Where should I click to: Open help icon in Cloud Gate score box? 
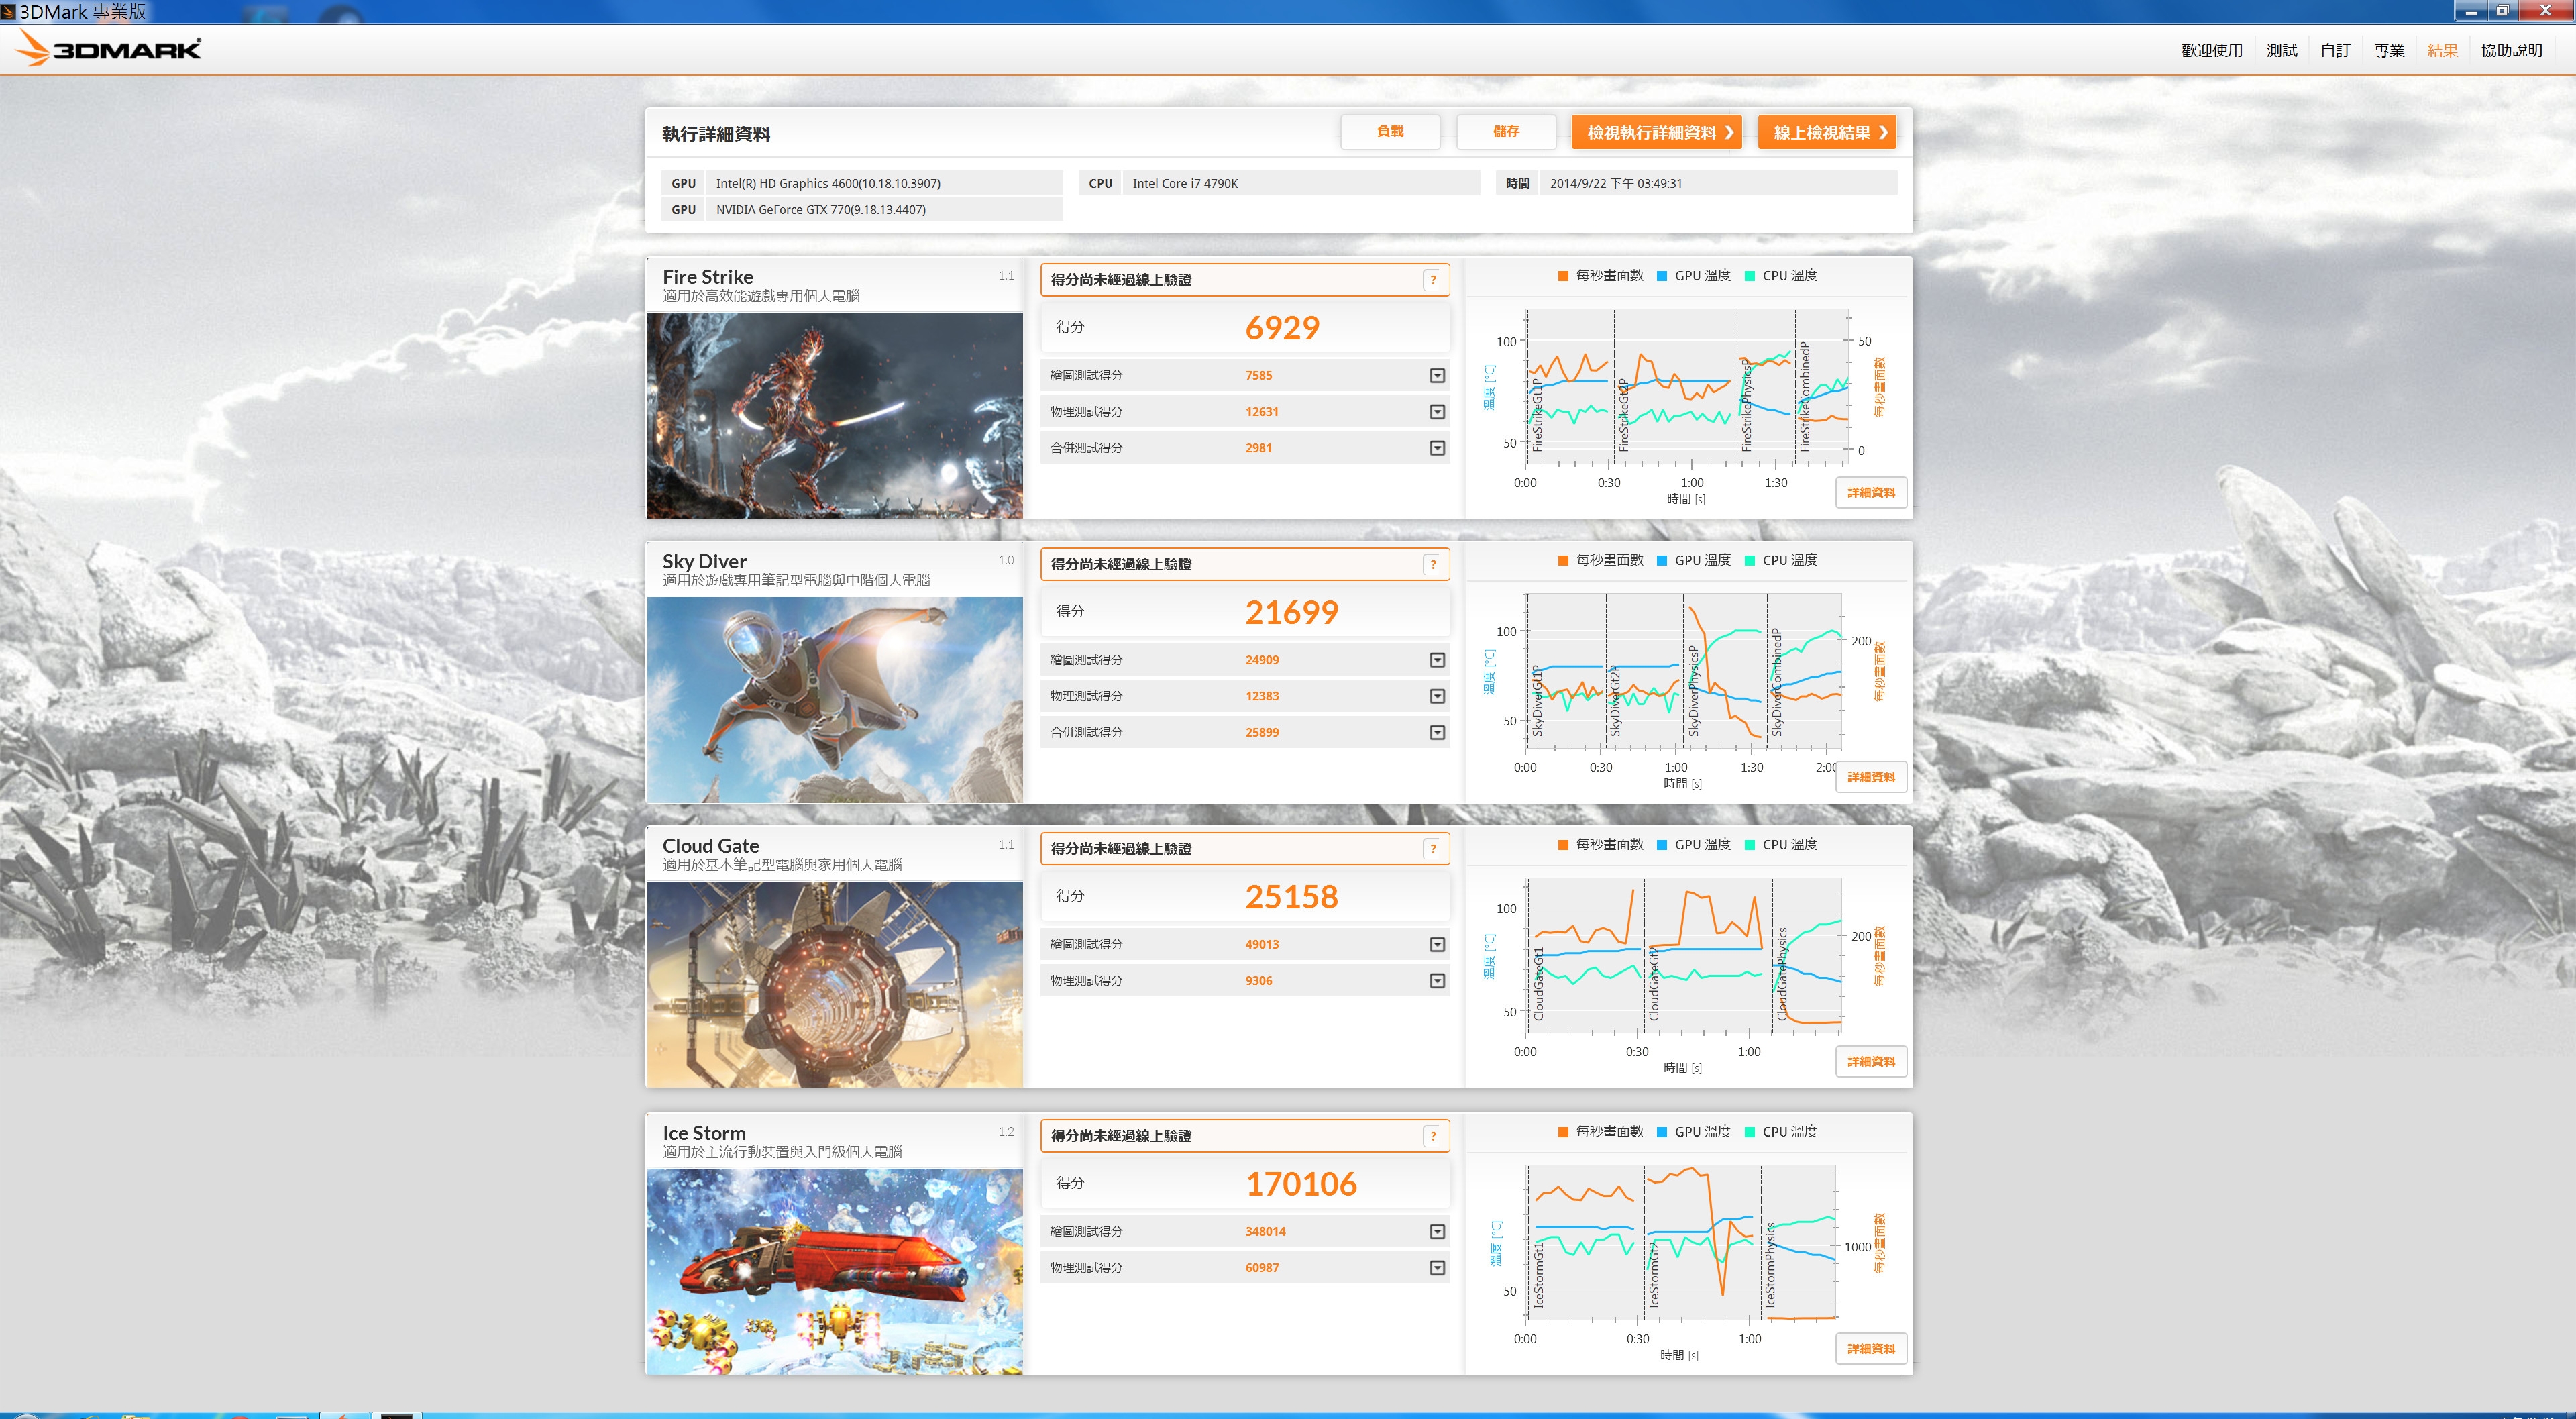pyautogui.click(x=1433, y=849)
